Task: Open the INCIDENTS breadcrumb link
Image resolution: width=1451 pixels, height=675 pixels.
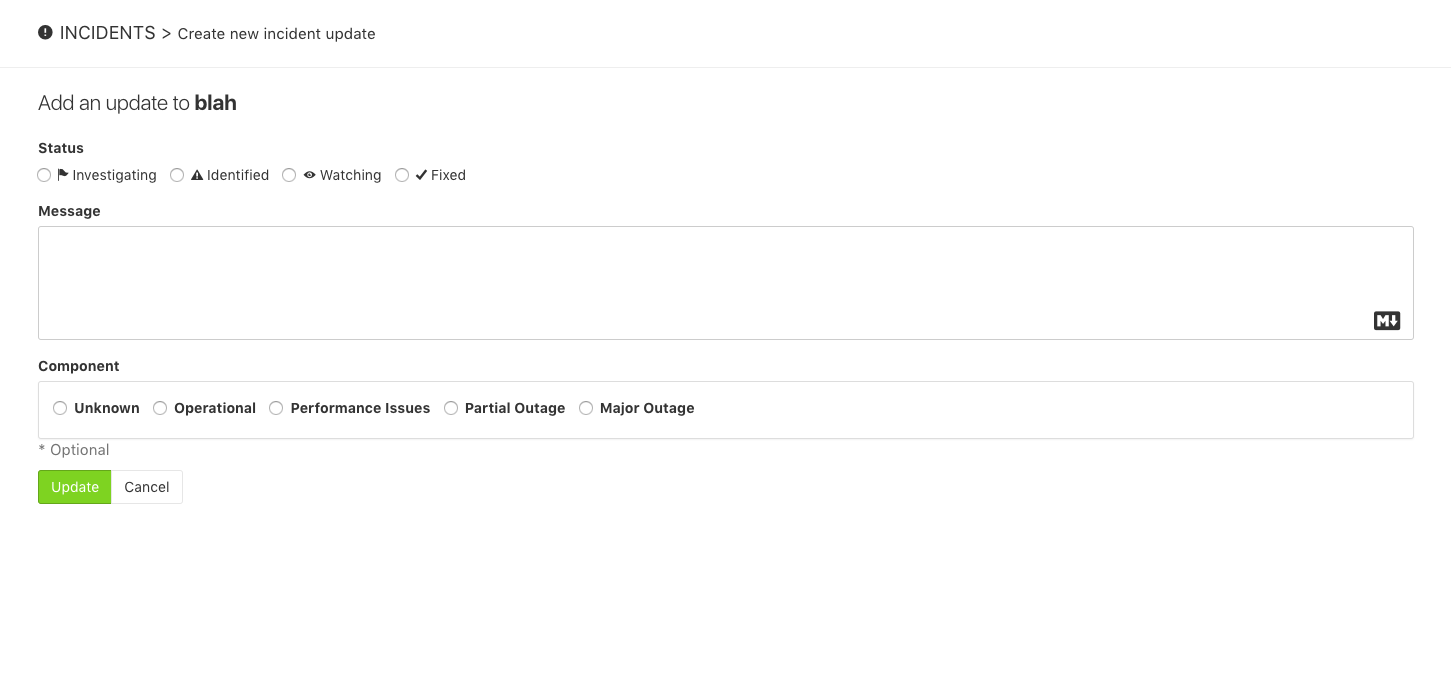Action: click(x=108, y=32)
